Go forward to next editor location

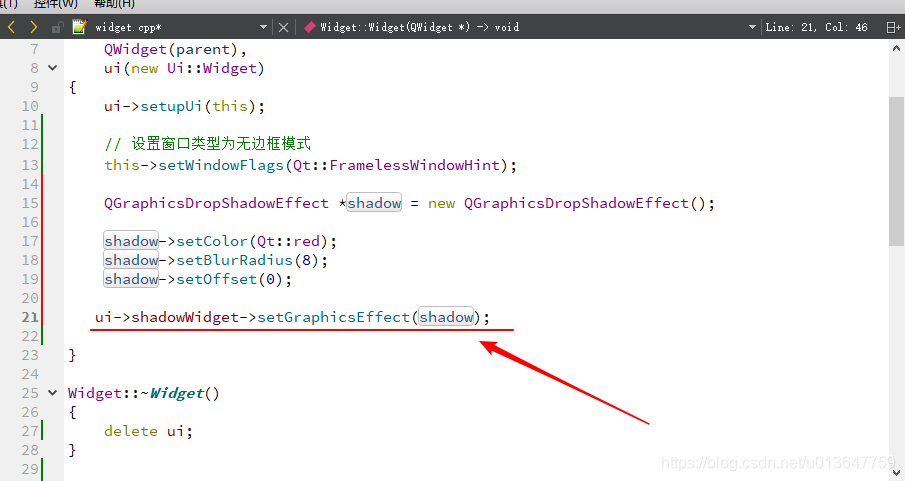pyautogui.click(x=33, y=27)
